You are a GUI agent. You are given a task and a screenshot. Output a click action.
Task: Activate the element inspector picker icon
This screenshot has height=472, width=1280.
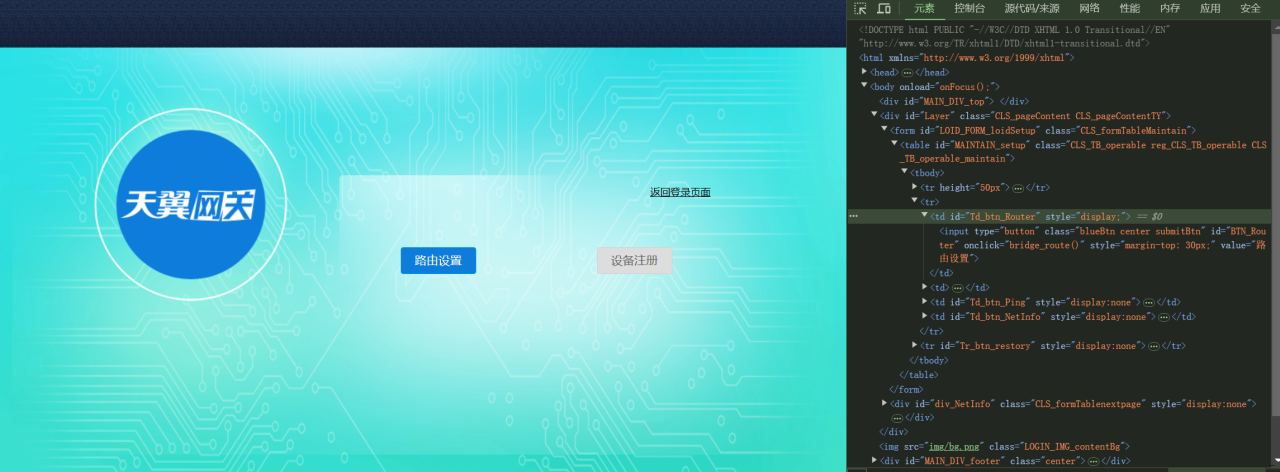point(860,8)
